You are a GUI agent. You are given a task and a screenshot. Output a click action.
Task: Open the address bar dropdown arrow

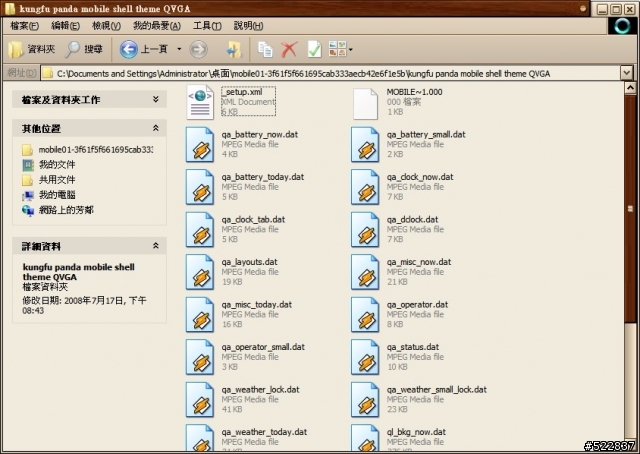tap(626, 73)
